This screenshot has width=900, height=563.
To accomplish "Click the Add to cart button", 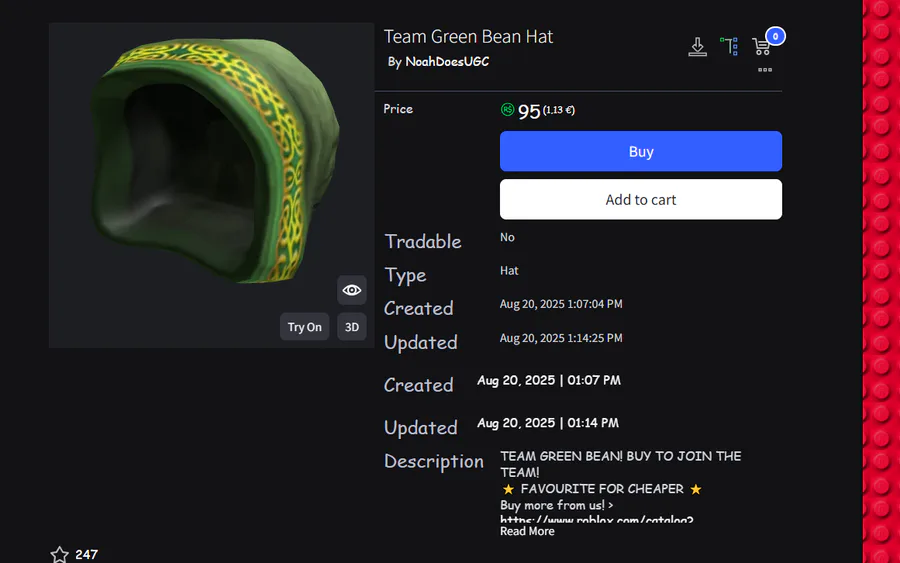I will [641, 200].
